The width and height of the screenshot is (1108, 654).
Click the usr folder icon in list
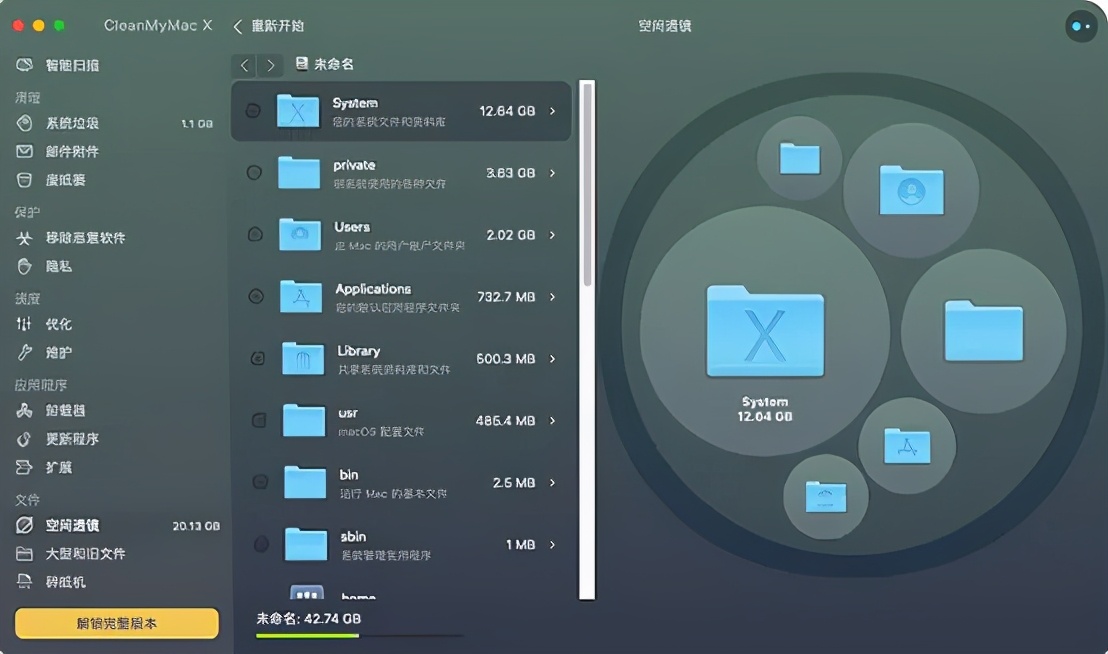(x=304, y=420)
